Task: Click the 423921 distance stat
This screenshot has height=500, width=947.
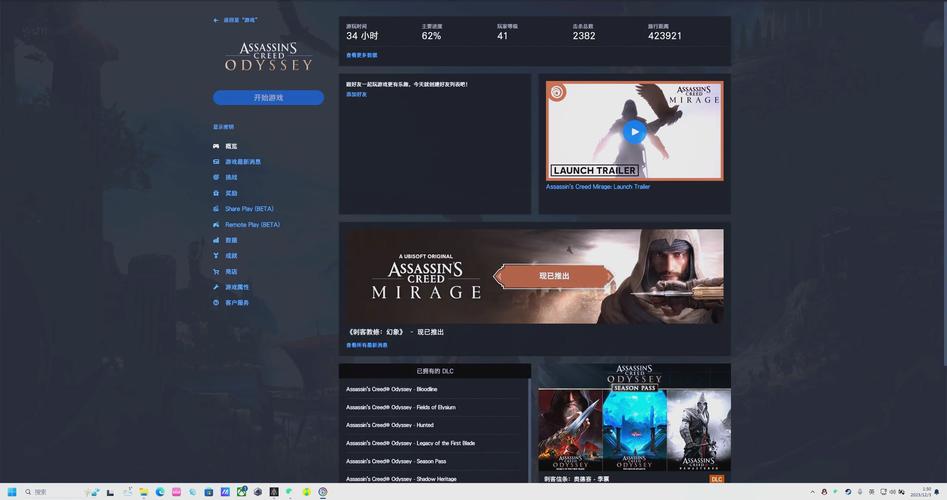Action: [664, 36]
